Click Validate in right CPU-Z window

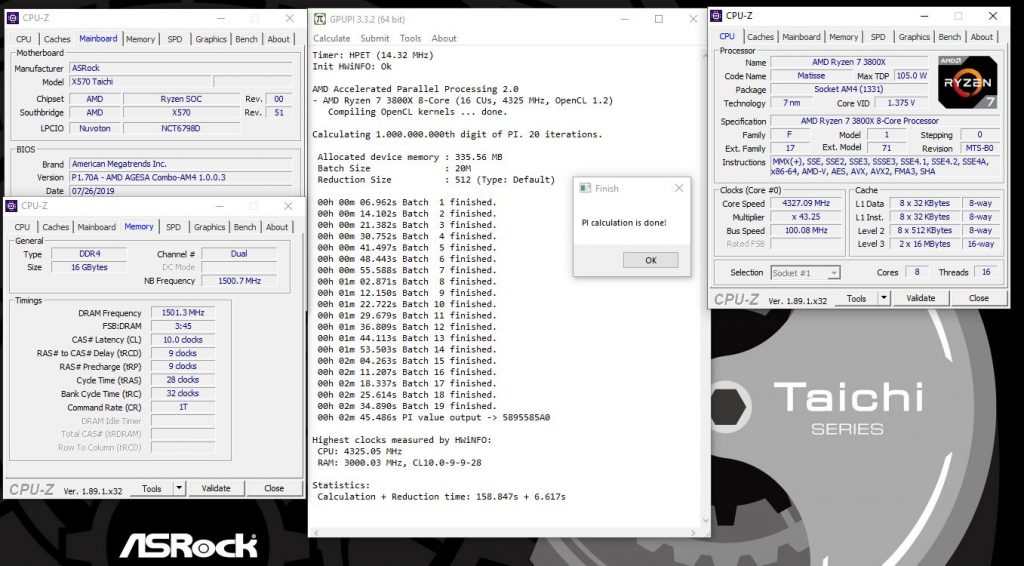point(920,298)
